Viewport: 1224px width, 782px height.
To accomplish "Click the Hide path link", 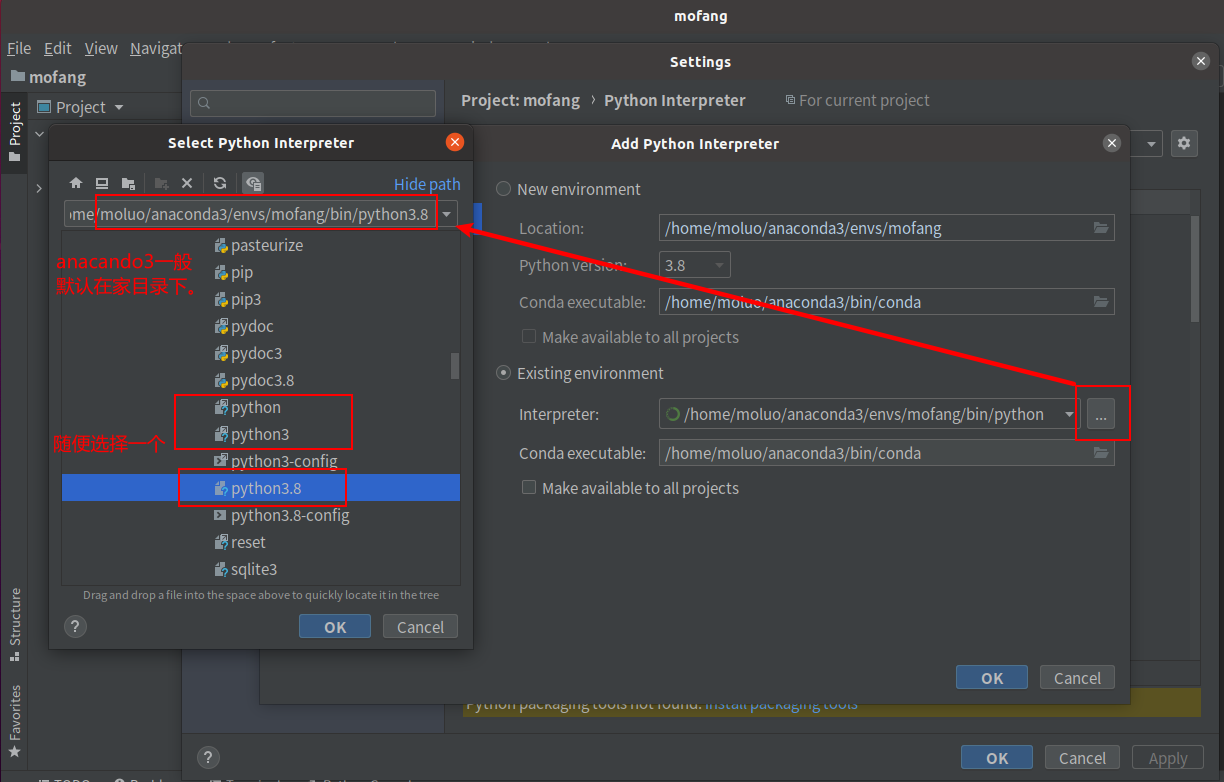I will click(x=427, y=184).
